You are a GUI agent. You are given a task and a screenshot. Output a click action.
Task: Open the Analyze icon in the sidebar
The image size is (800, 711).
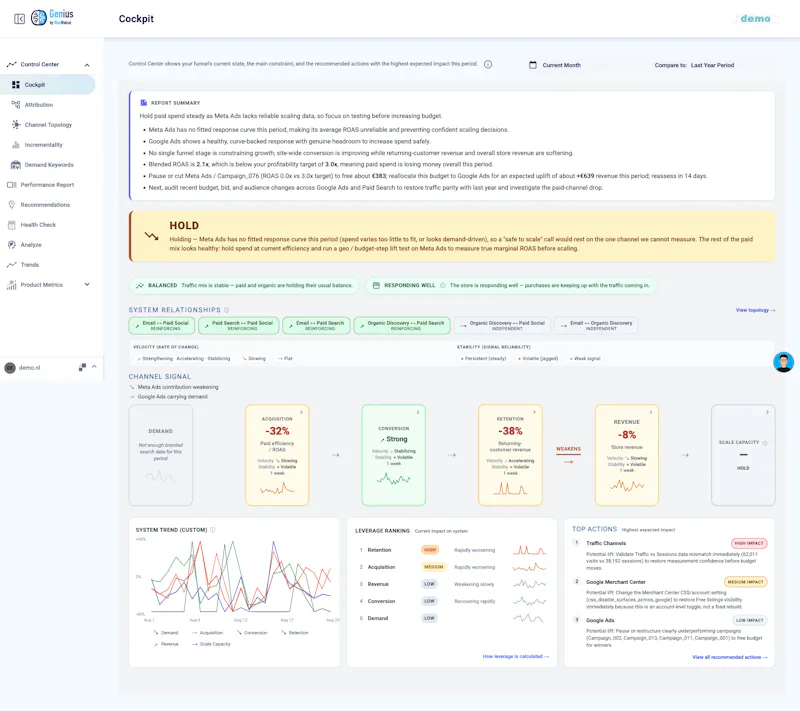coord(12,245)
